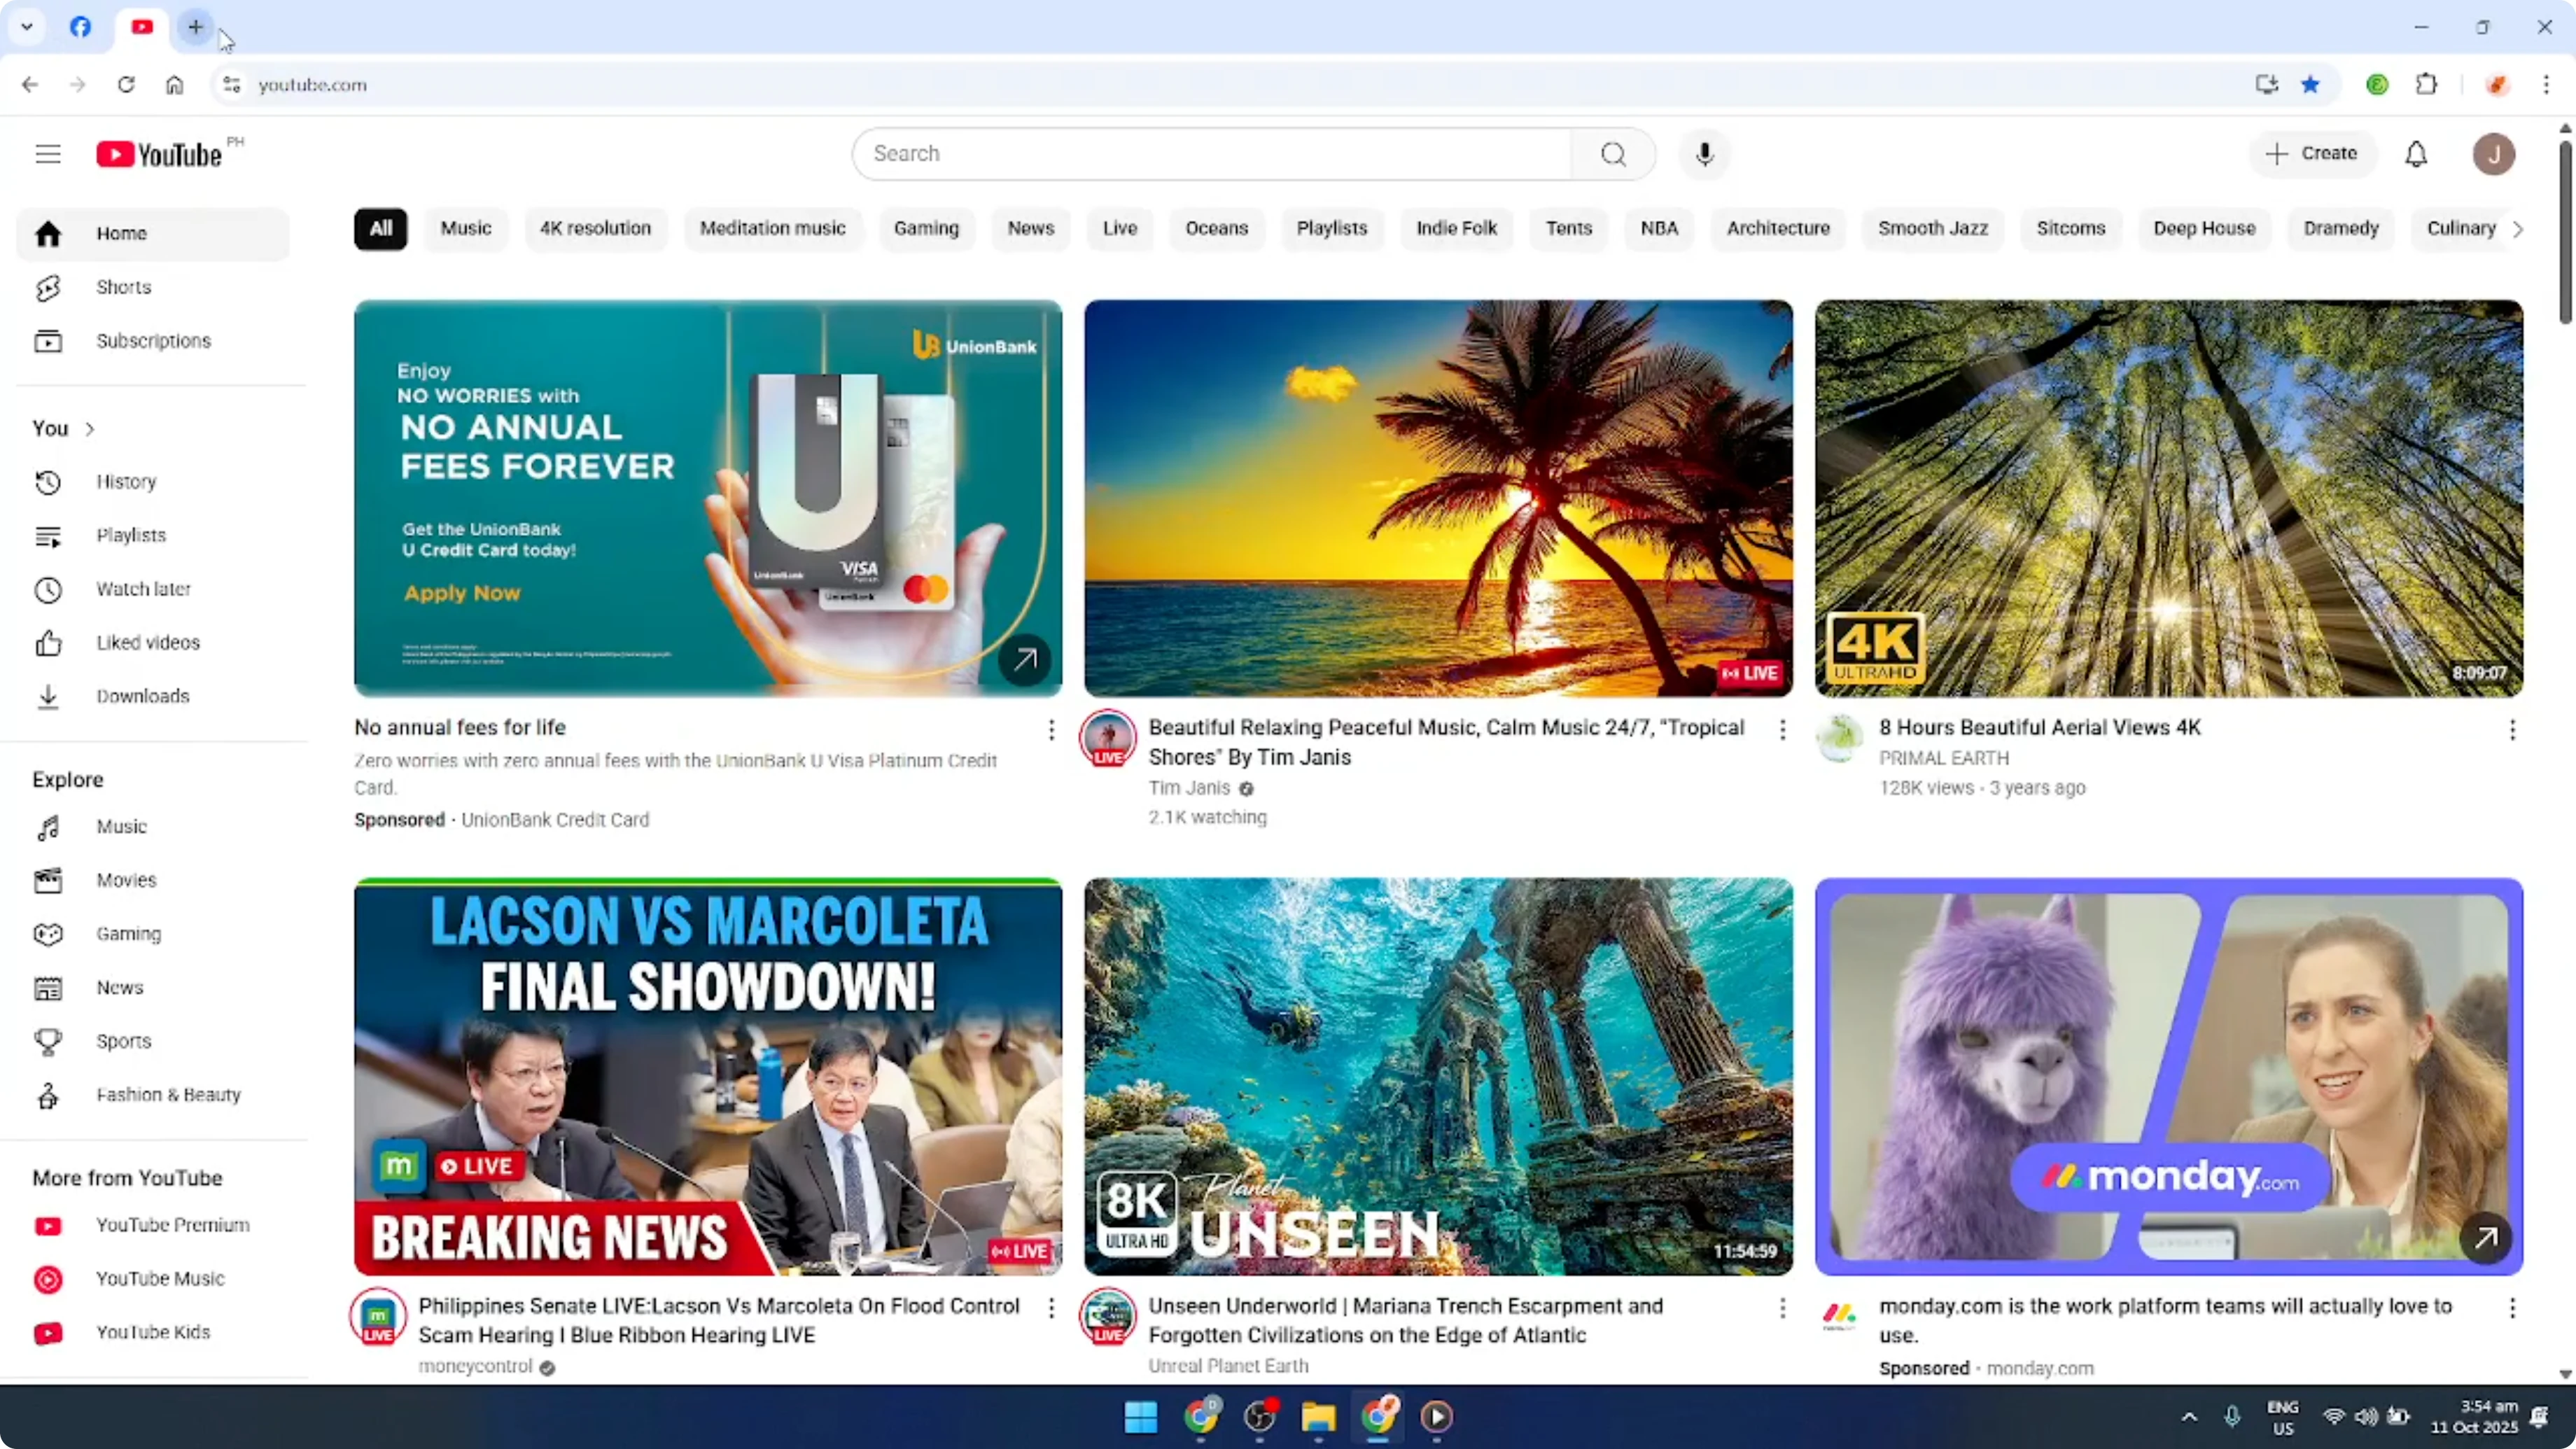Open File Explorer from the taskbar
2576x1449 pixels.
click(x=1318, y=1417)
